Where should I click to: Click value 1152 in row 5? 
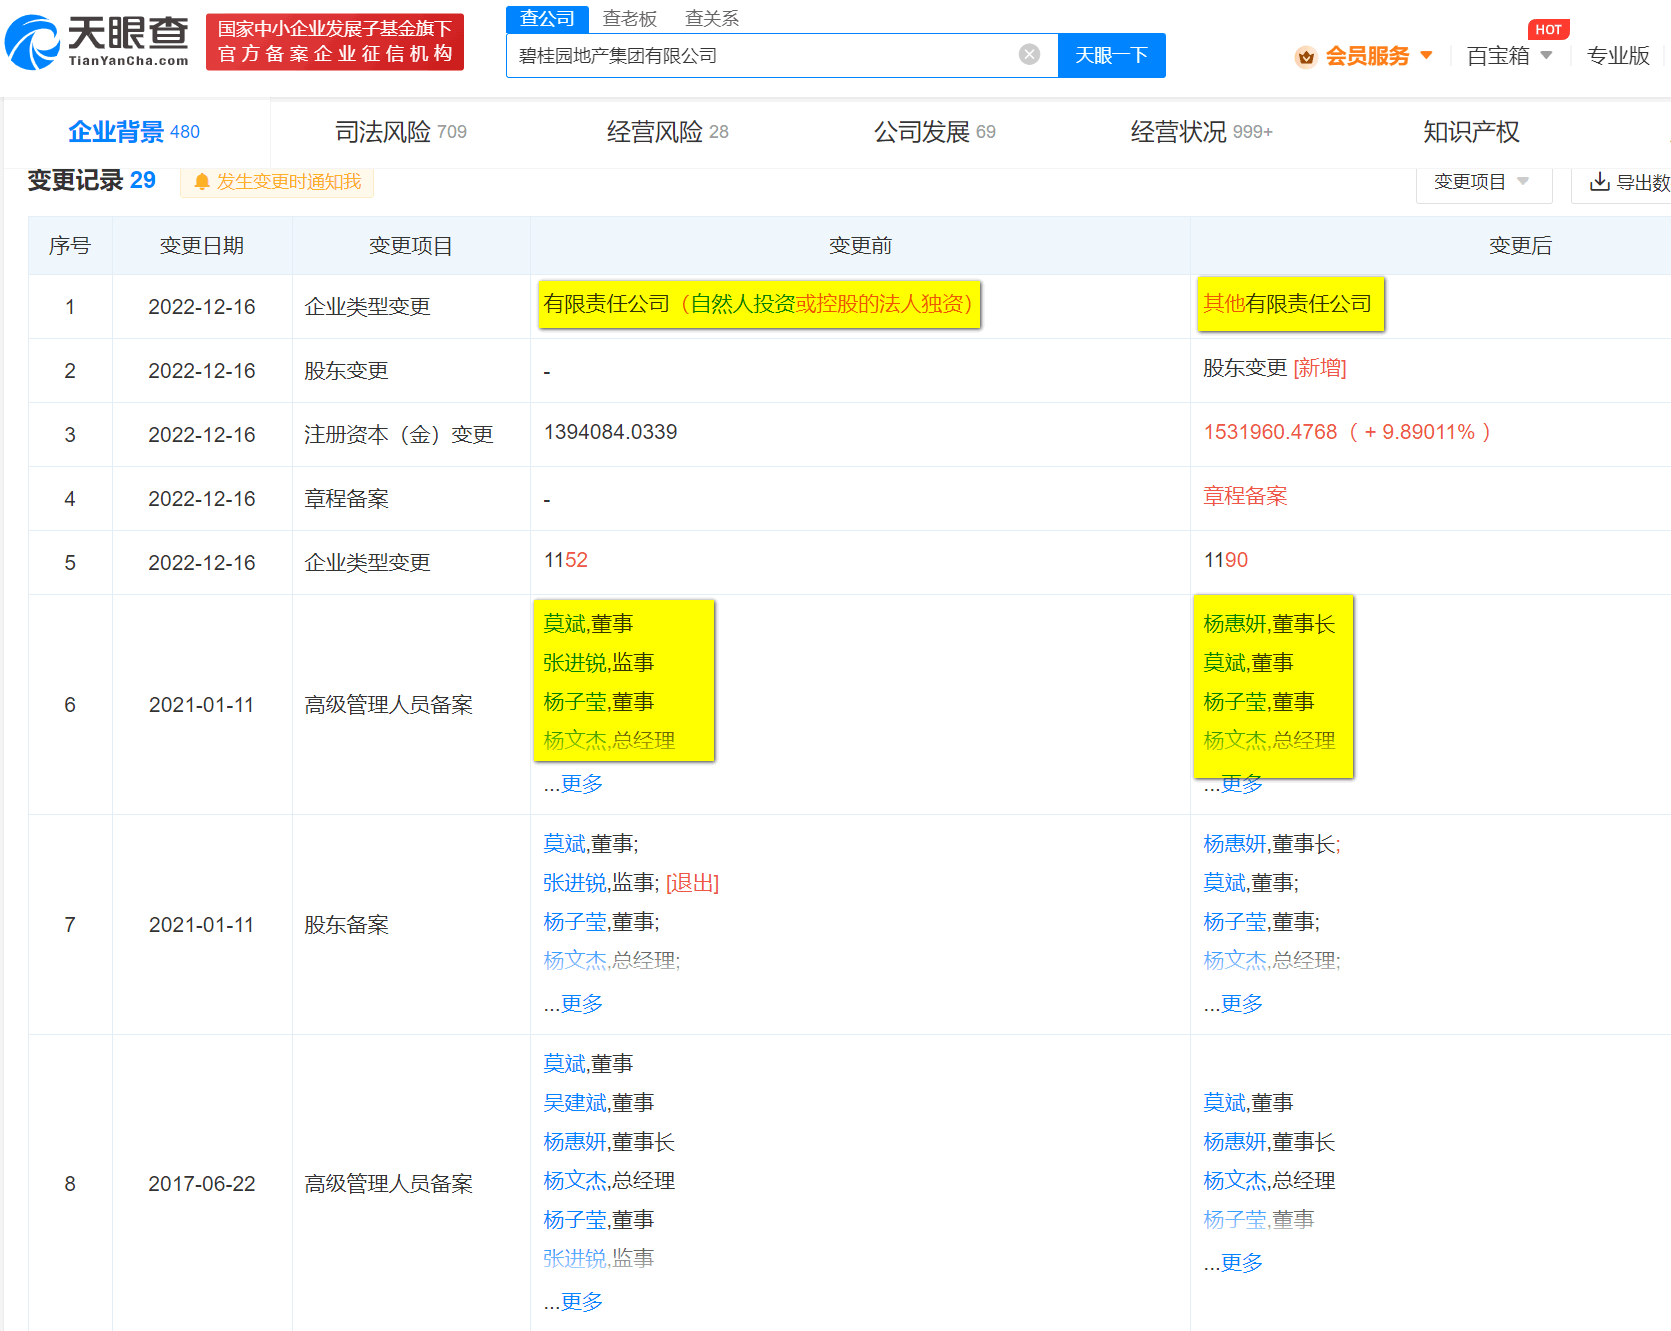pyautogui.click(x=566, y=560)
